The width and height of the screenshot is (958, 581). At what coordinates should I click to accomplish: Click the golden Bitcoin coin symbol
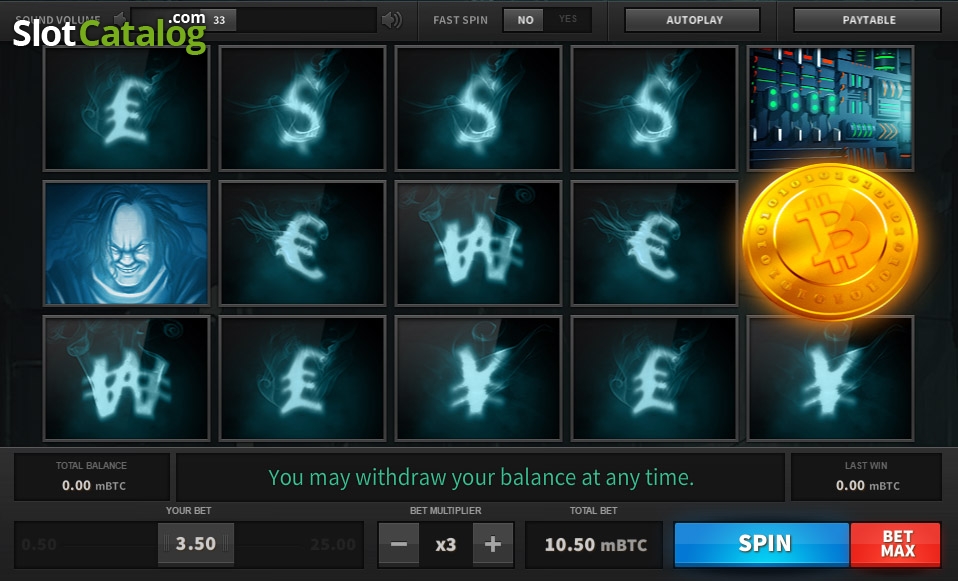click(830, 241)
